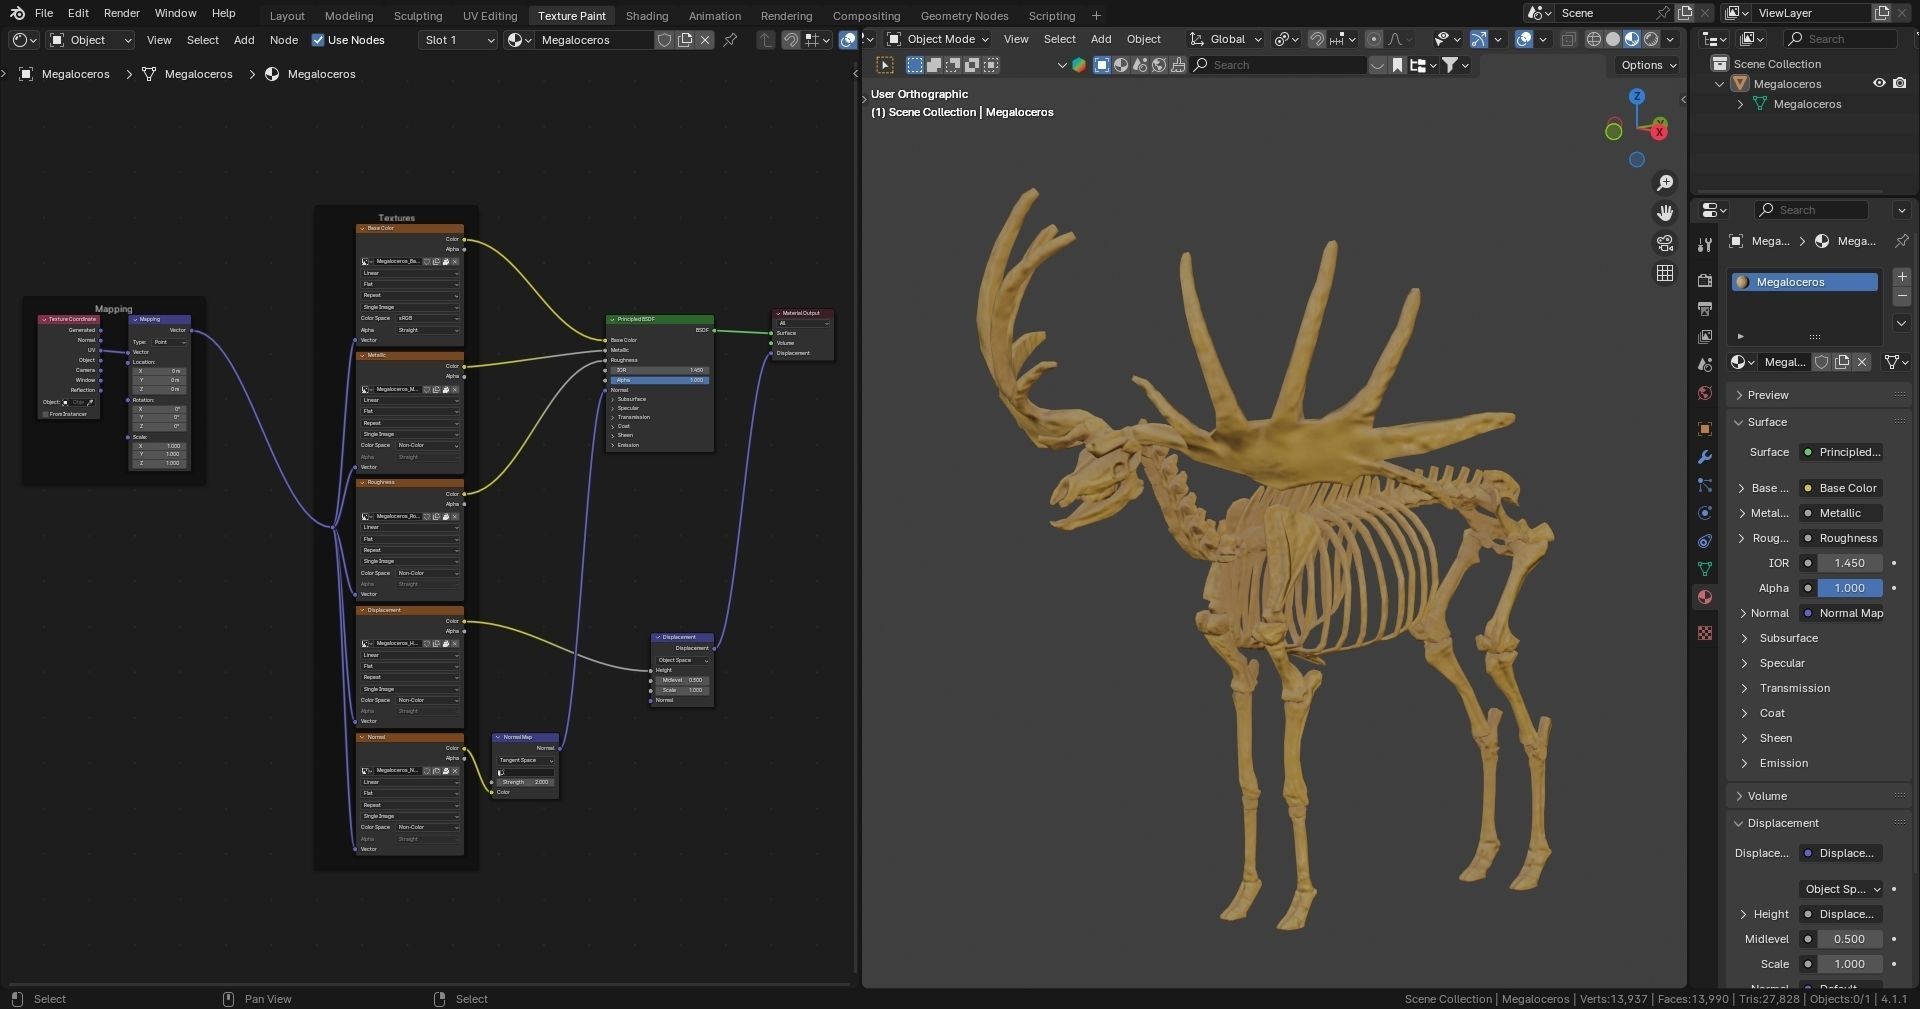Toggle snapping magnet in viewport header

click(1317, 39)
